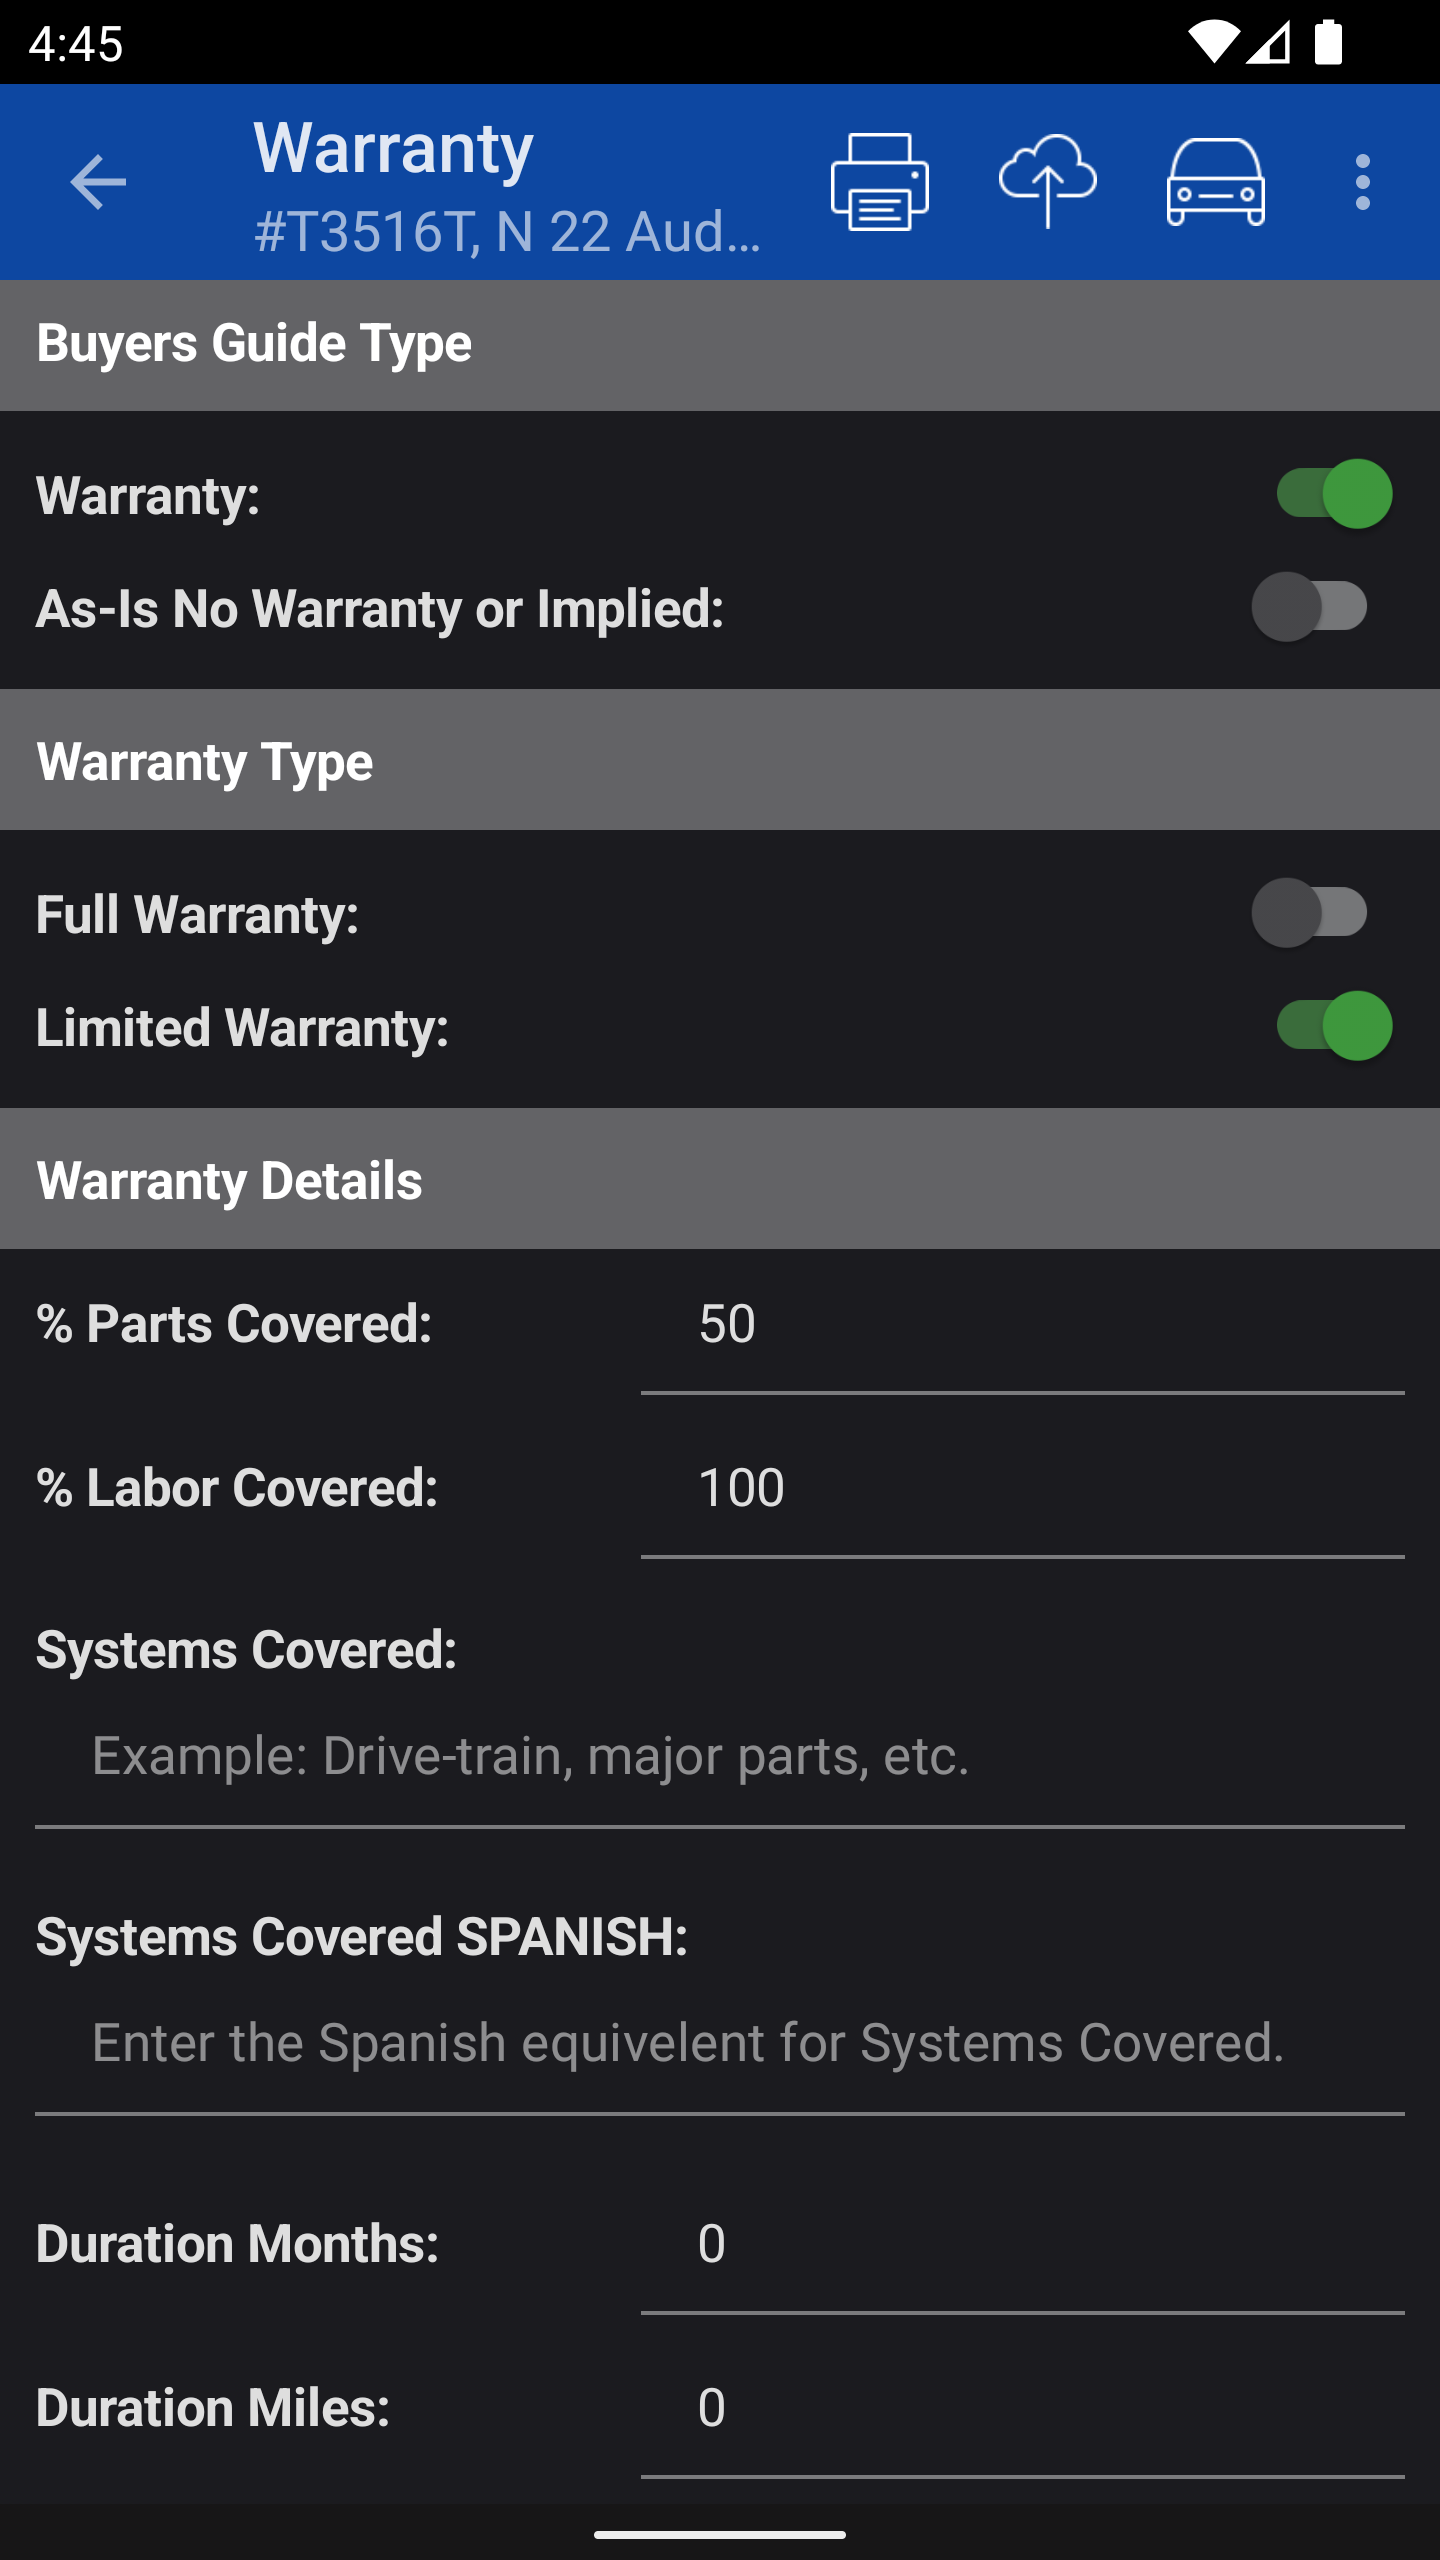The width and height of the screenshot is (1440, 2560).
Task: Open the vehicle car icon
Action: coord(1215,182)
